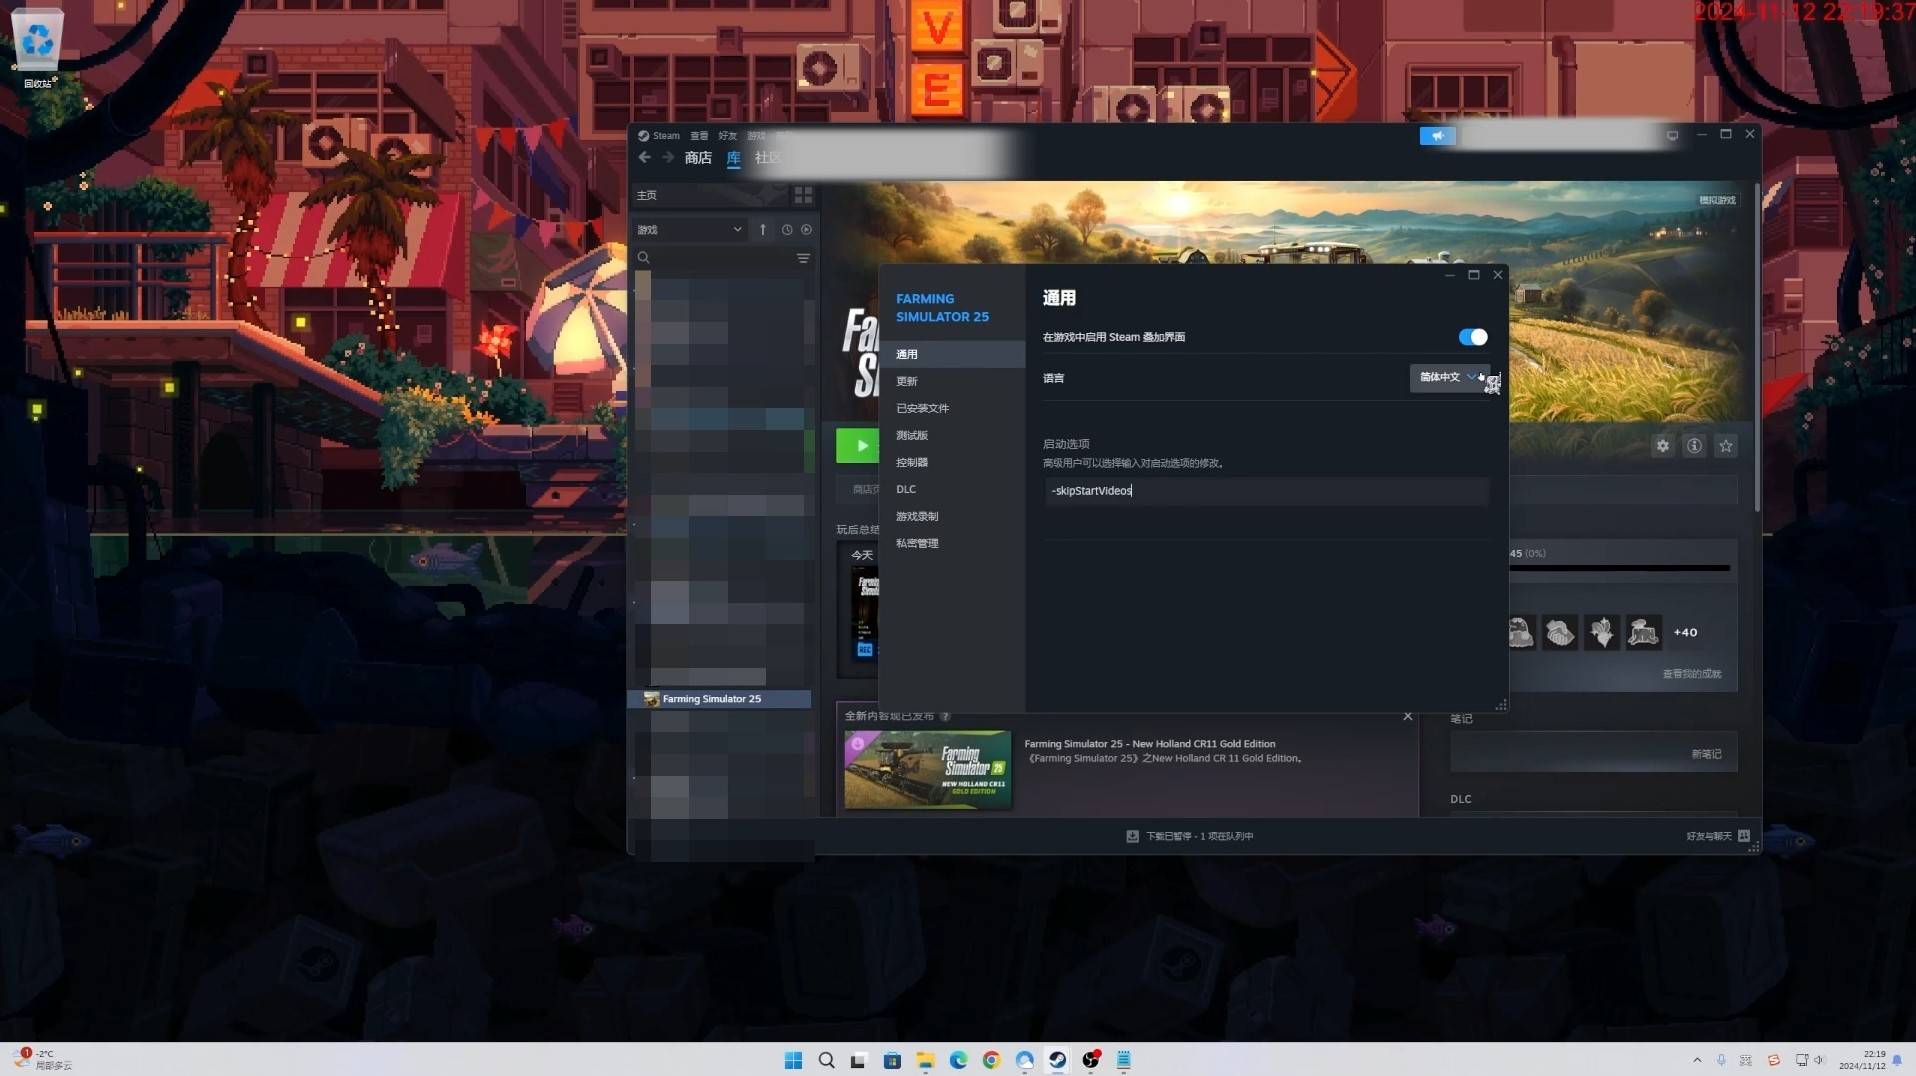Click the today's recording thumbnail under 今天
Image resolution: width=1916 pixels, height=1076 pixels.
point(865,613)
